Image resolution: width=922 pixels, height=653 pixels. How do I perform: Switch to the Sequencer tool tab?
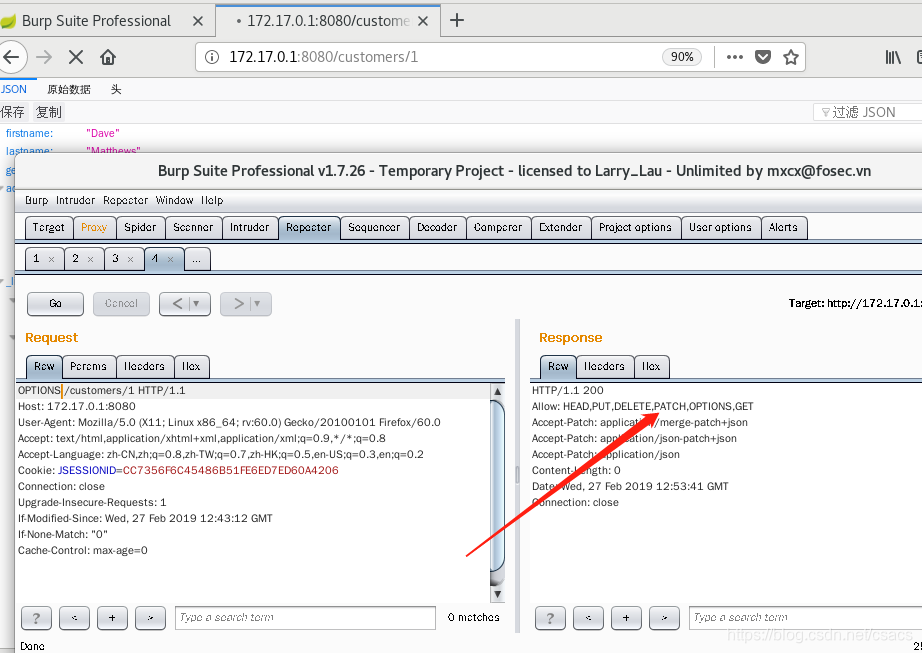pyautogui.click(x=374, y=227)
